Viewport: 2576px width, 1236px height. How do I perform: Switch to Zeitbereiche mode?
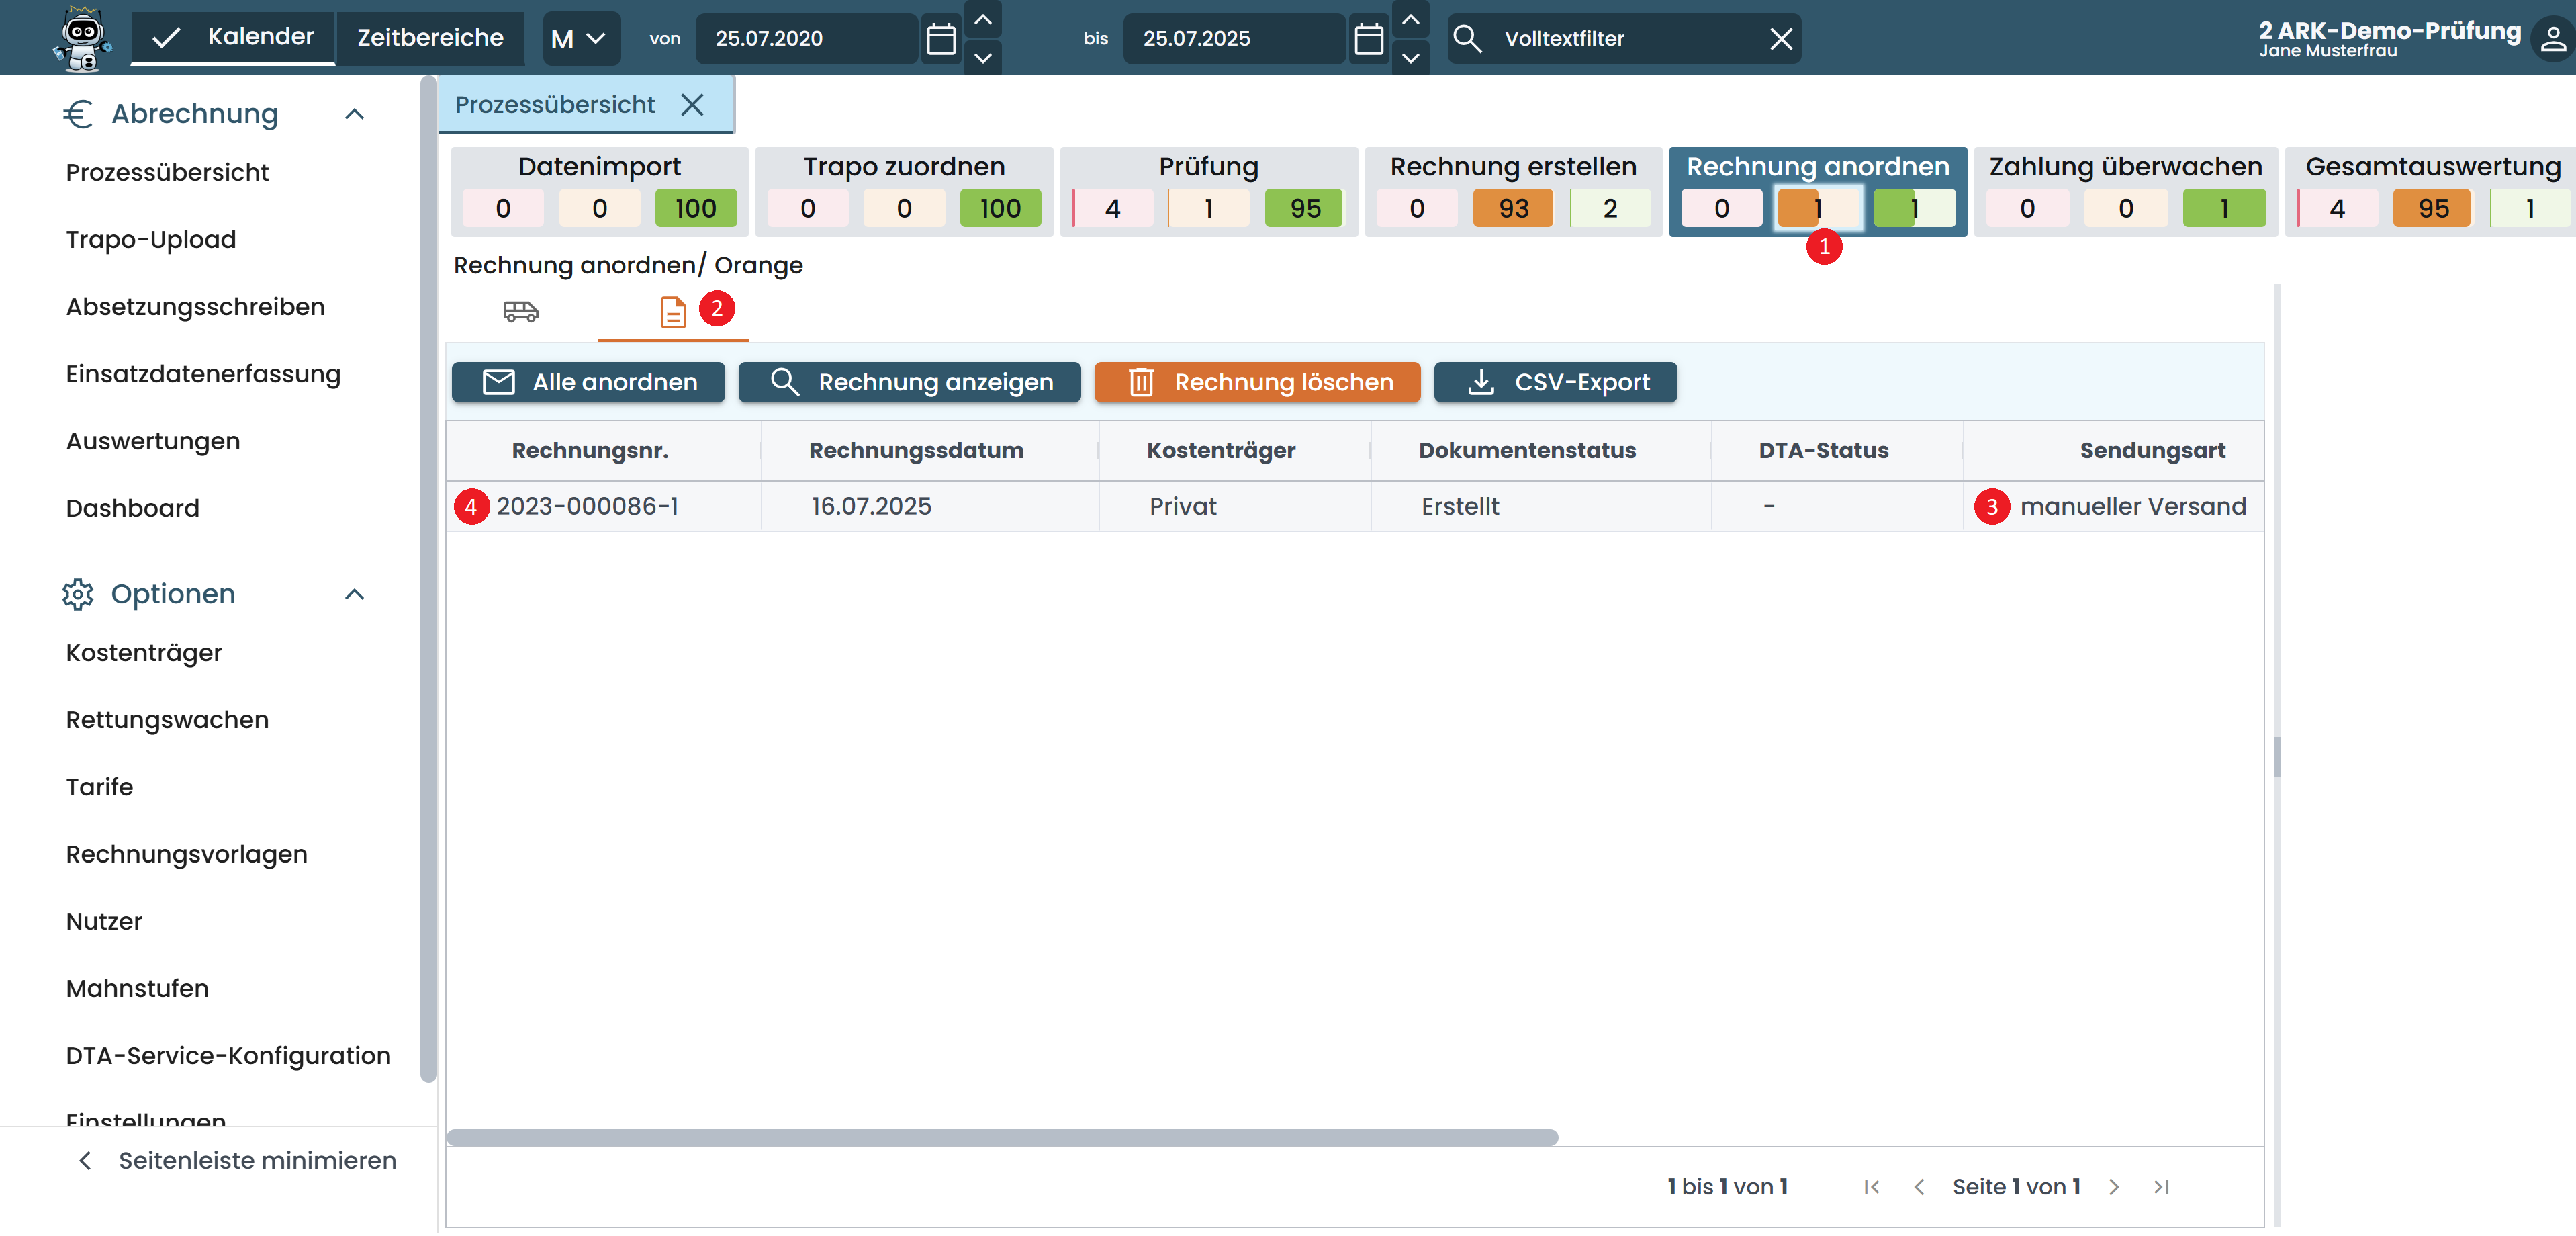[x=430, y=38]
